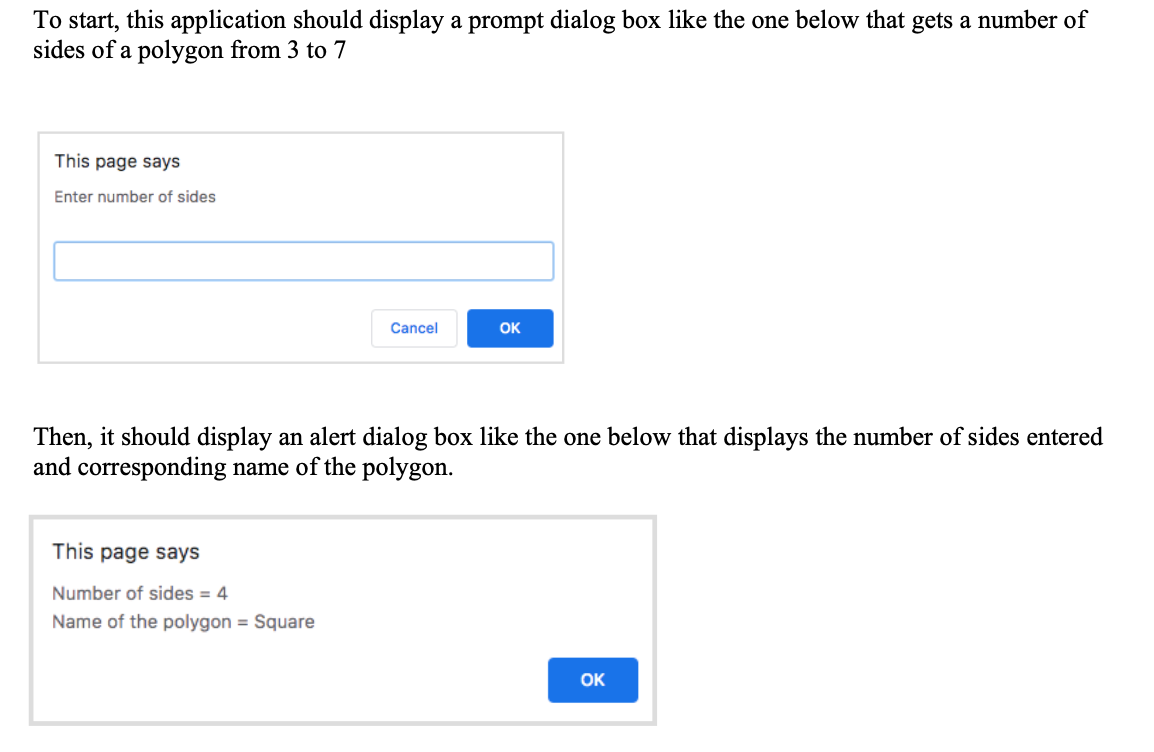1154x752 pixels.
Task: Select 'Name of the polygon = Square' text
Action: click(184, 622)
